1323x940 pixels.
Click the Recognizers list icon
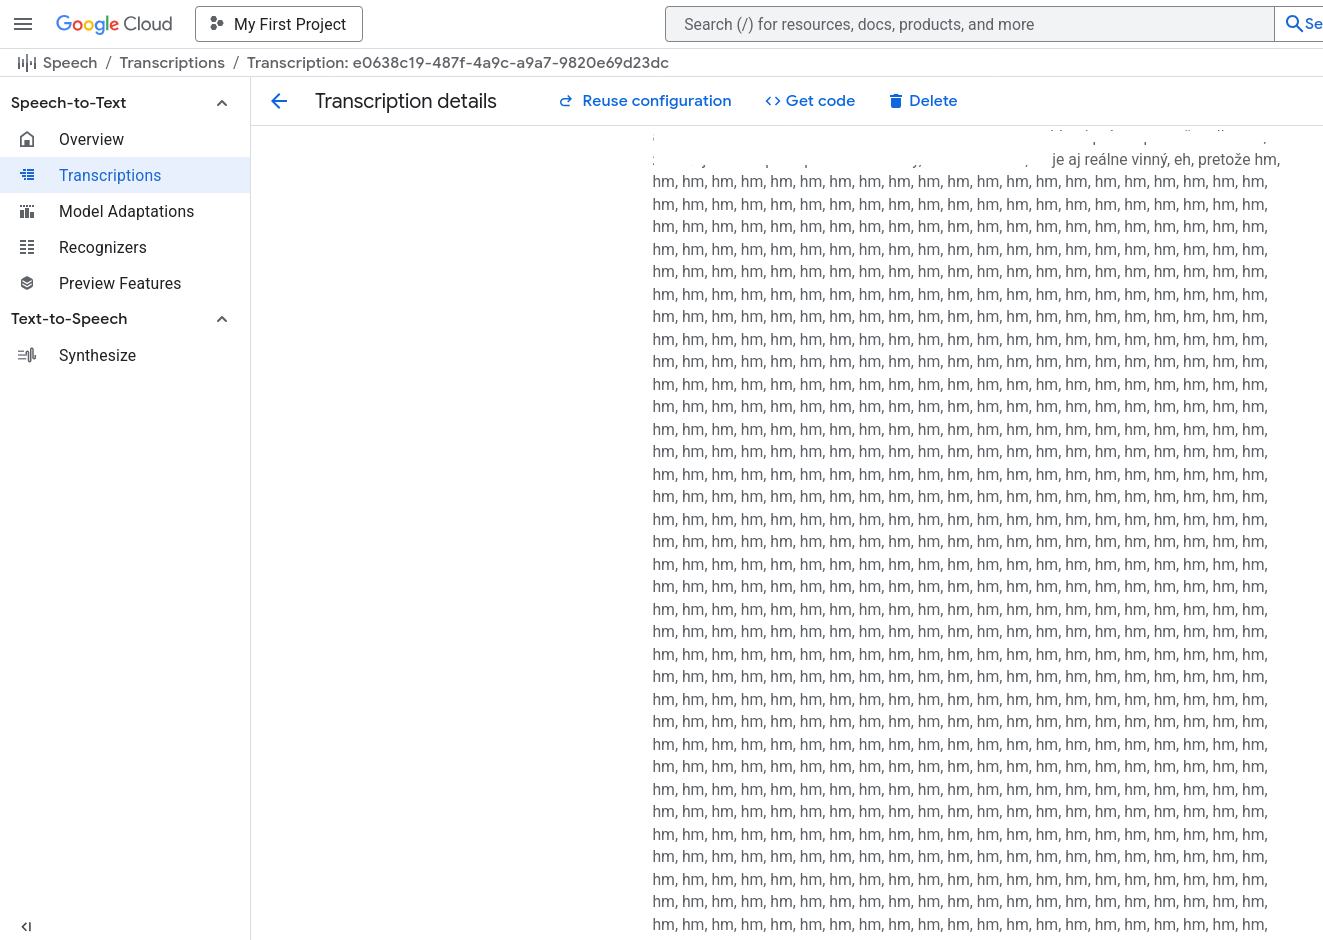click(27, 248)
